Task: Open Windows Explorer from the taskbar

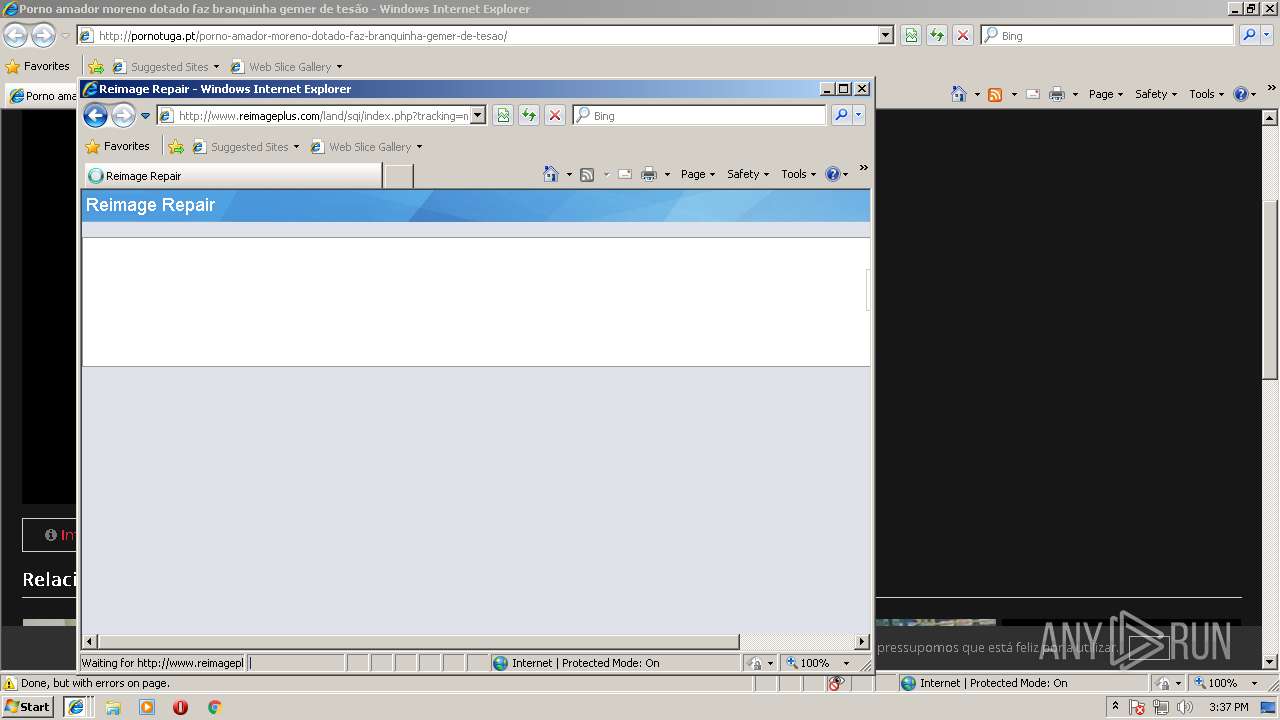Action: (x=113, y=707)
